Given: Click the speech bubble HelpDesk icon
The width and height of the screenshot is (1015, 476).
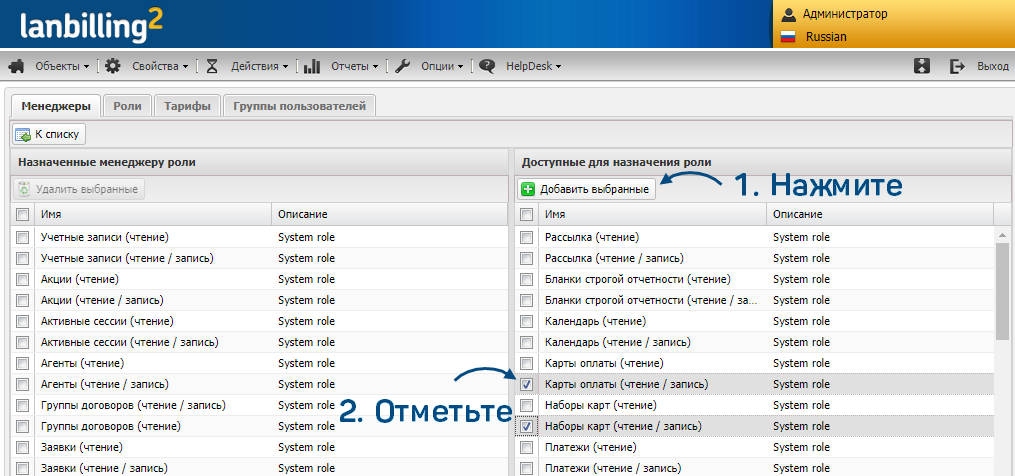Looking at the screenshot, I should tap(487, 66).
